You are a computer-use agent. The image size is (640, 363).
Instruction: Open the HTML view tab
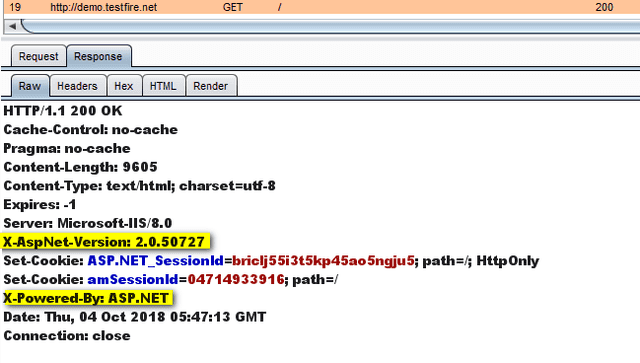pyautogui.click(x=163, y=86)
